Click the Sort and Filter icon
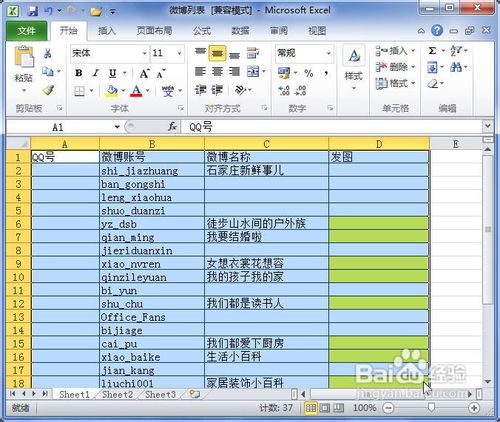This screenshot has width=500, height=422. (456, 51)
